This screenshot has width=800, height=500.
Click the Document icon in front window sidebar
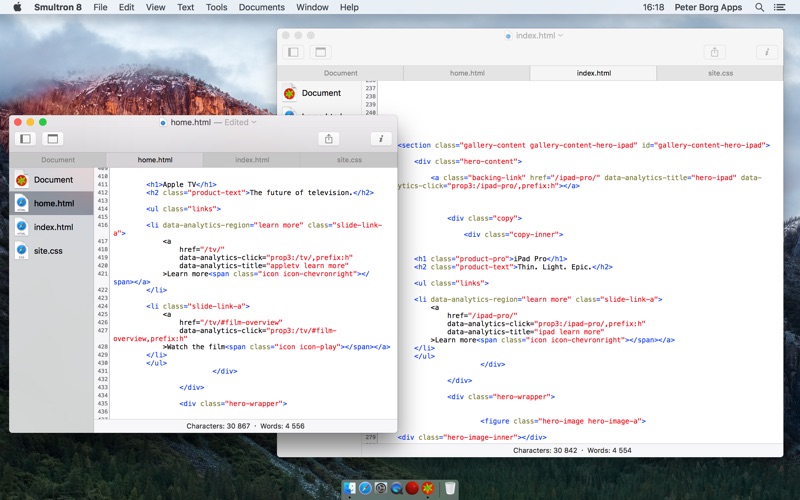coord(21,180)
